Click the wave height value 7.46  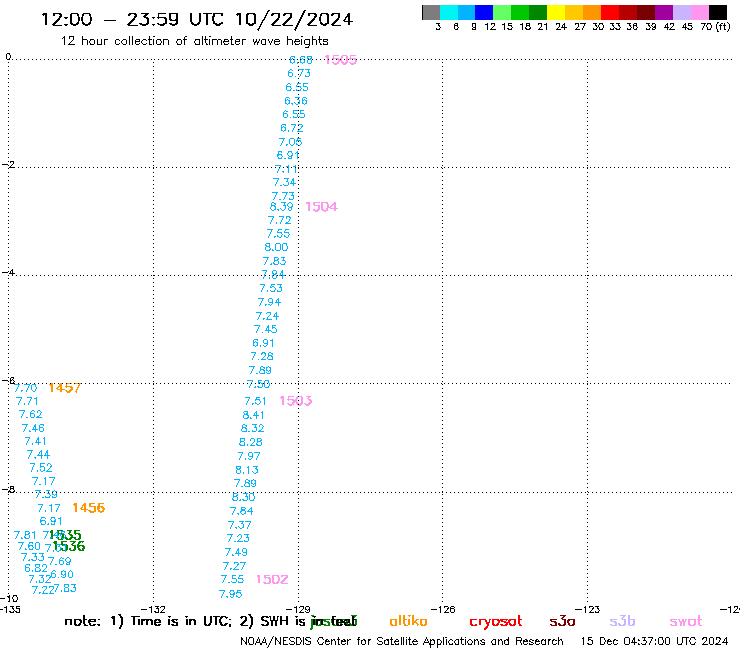pyautogui.click(x=33, y=428)
